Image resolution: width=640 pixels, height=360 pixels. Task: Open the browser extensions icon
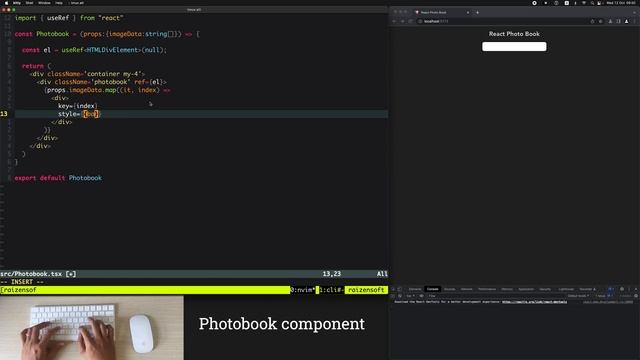point(610,21)
